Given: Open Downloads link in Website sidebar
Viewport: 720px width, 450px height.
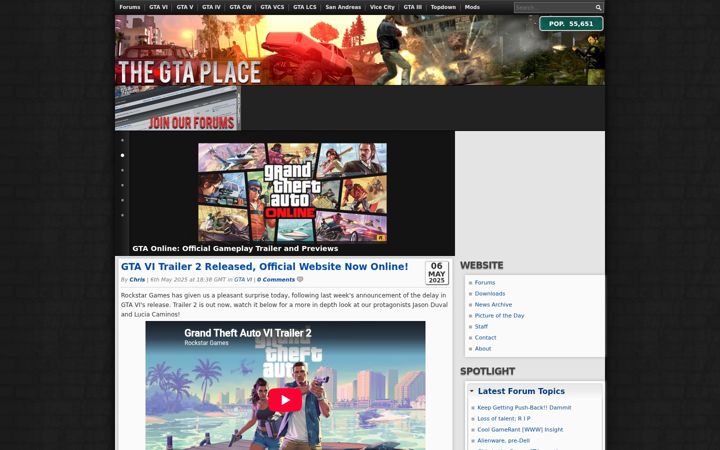Looking at the screenshot, I should click(x=490, y=293).
